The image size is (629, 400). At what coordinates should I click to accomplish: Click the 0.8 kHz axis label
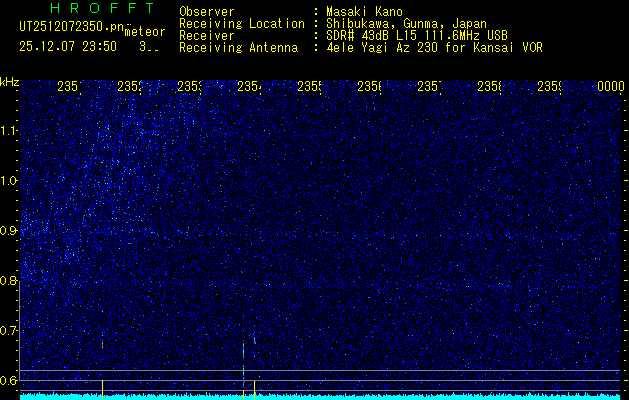pos(8,280)
